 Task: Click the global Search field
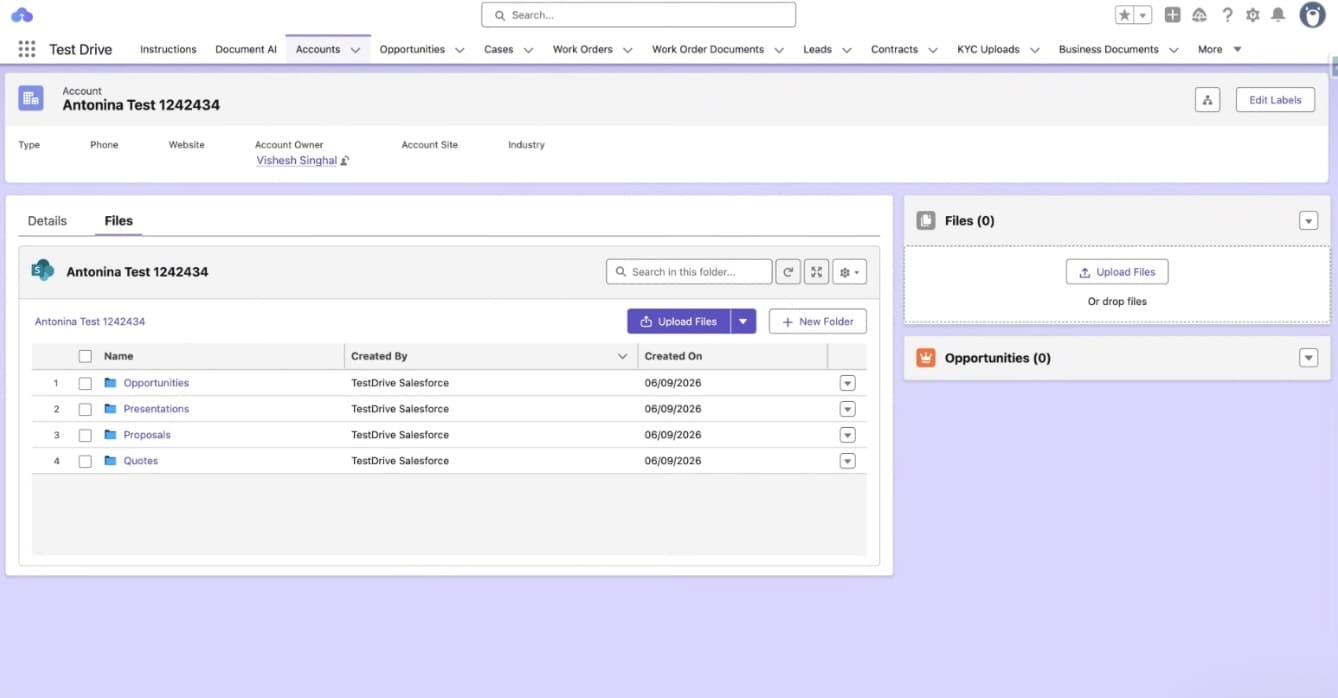[638, 15]
